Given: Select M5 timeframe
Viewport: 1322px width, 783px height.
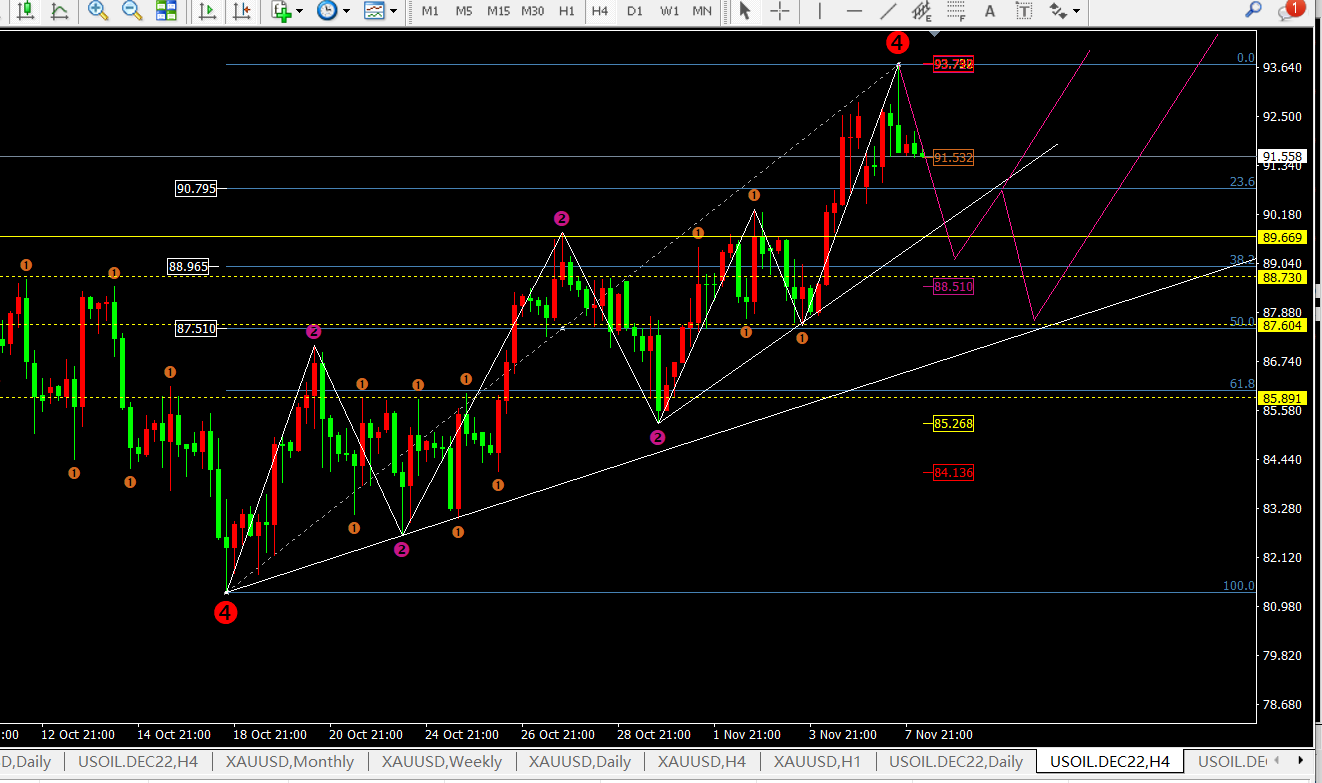Looking at the screenshot, I should point(464,11).
